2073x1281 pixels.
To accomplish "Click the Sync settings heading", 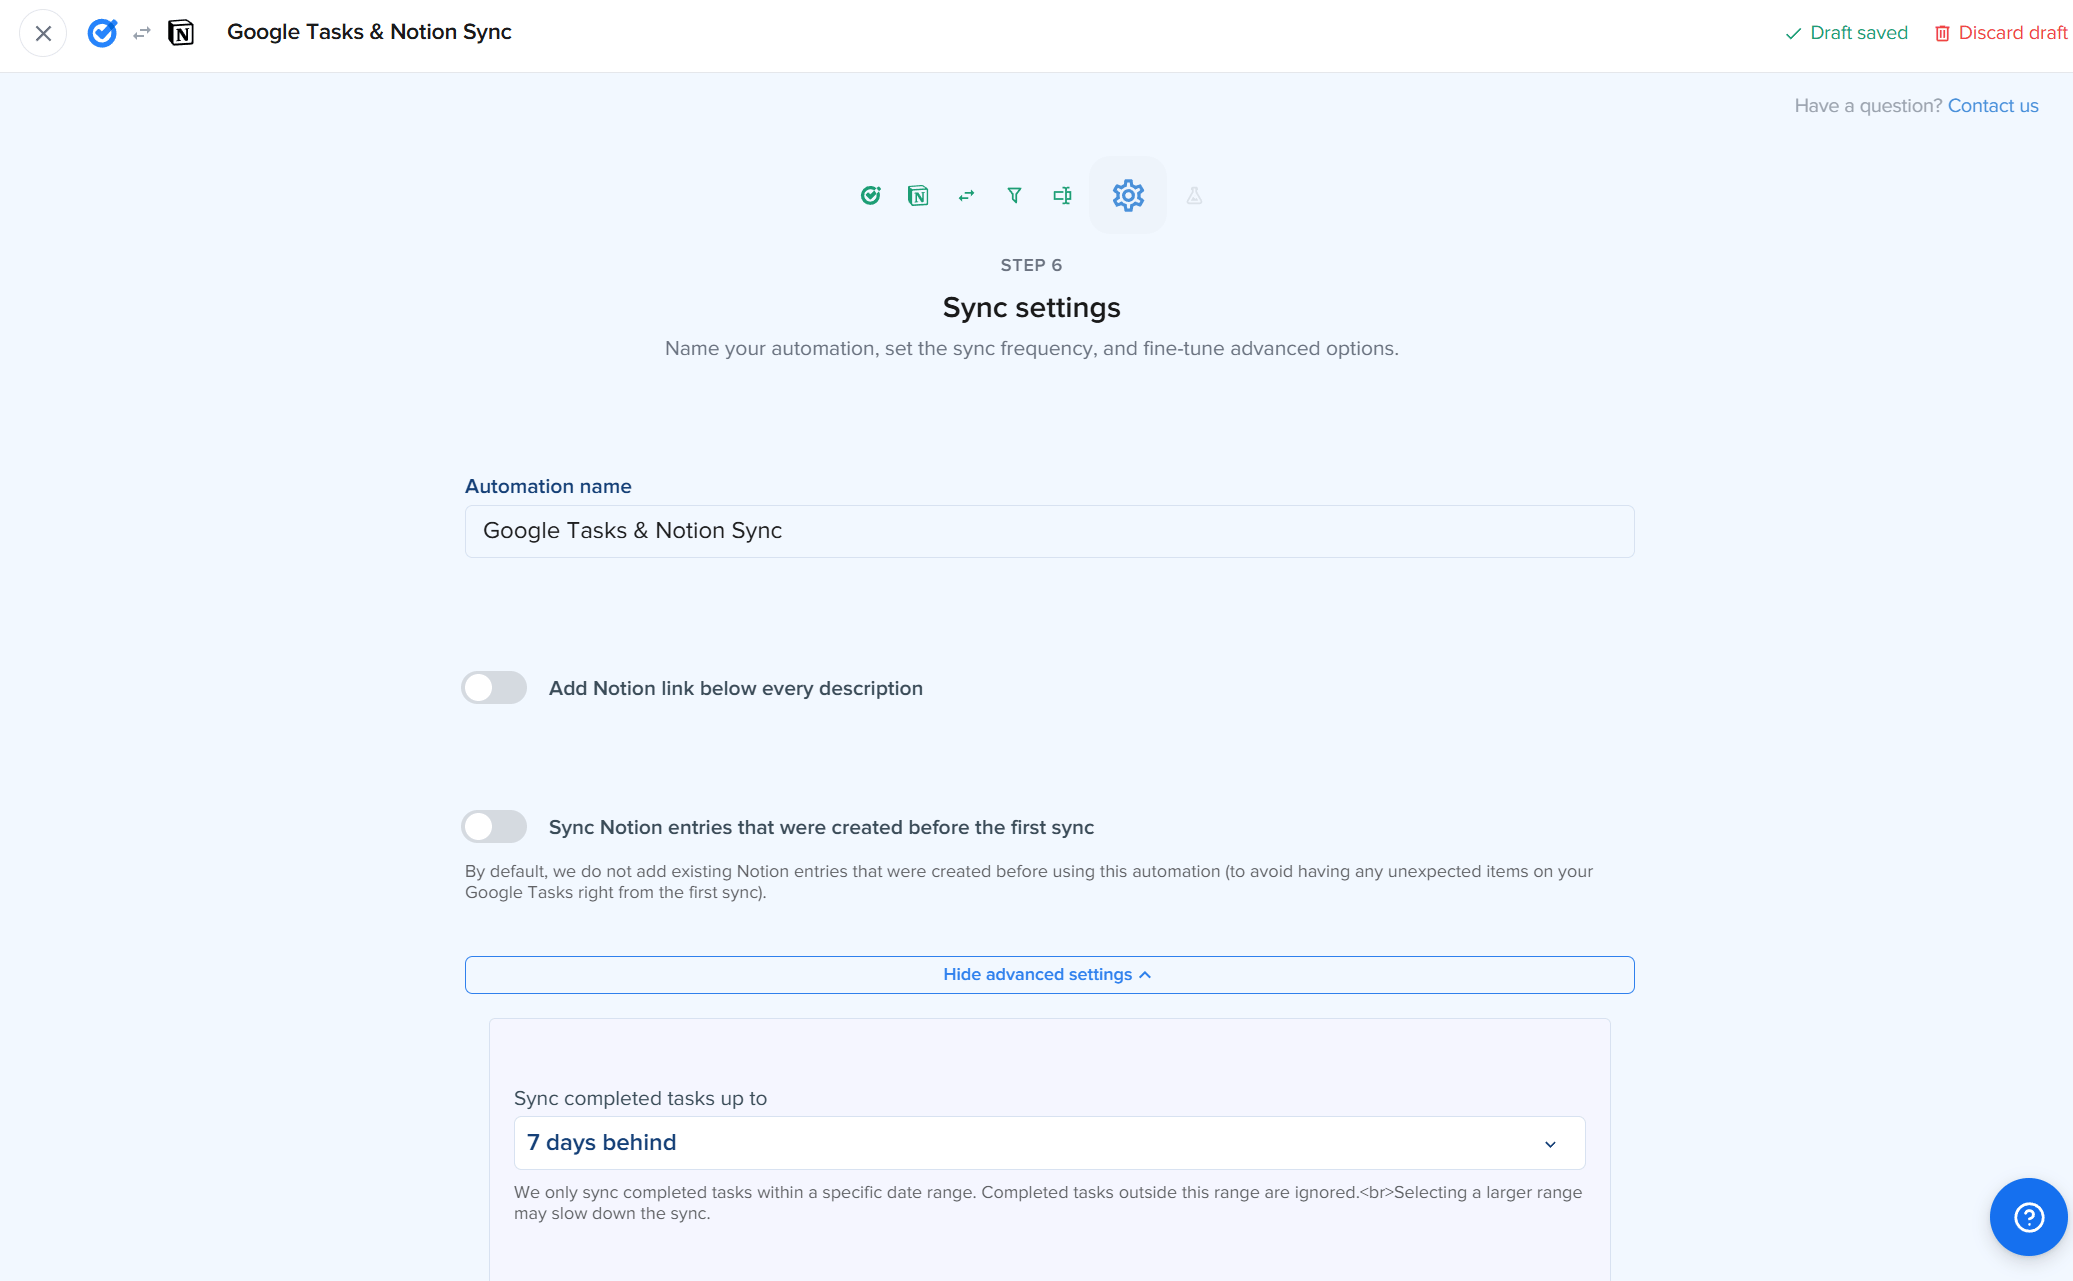I will point(1031,307).
